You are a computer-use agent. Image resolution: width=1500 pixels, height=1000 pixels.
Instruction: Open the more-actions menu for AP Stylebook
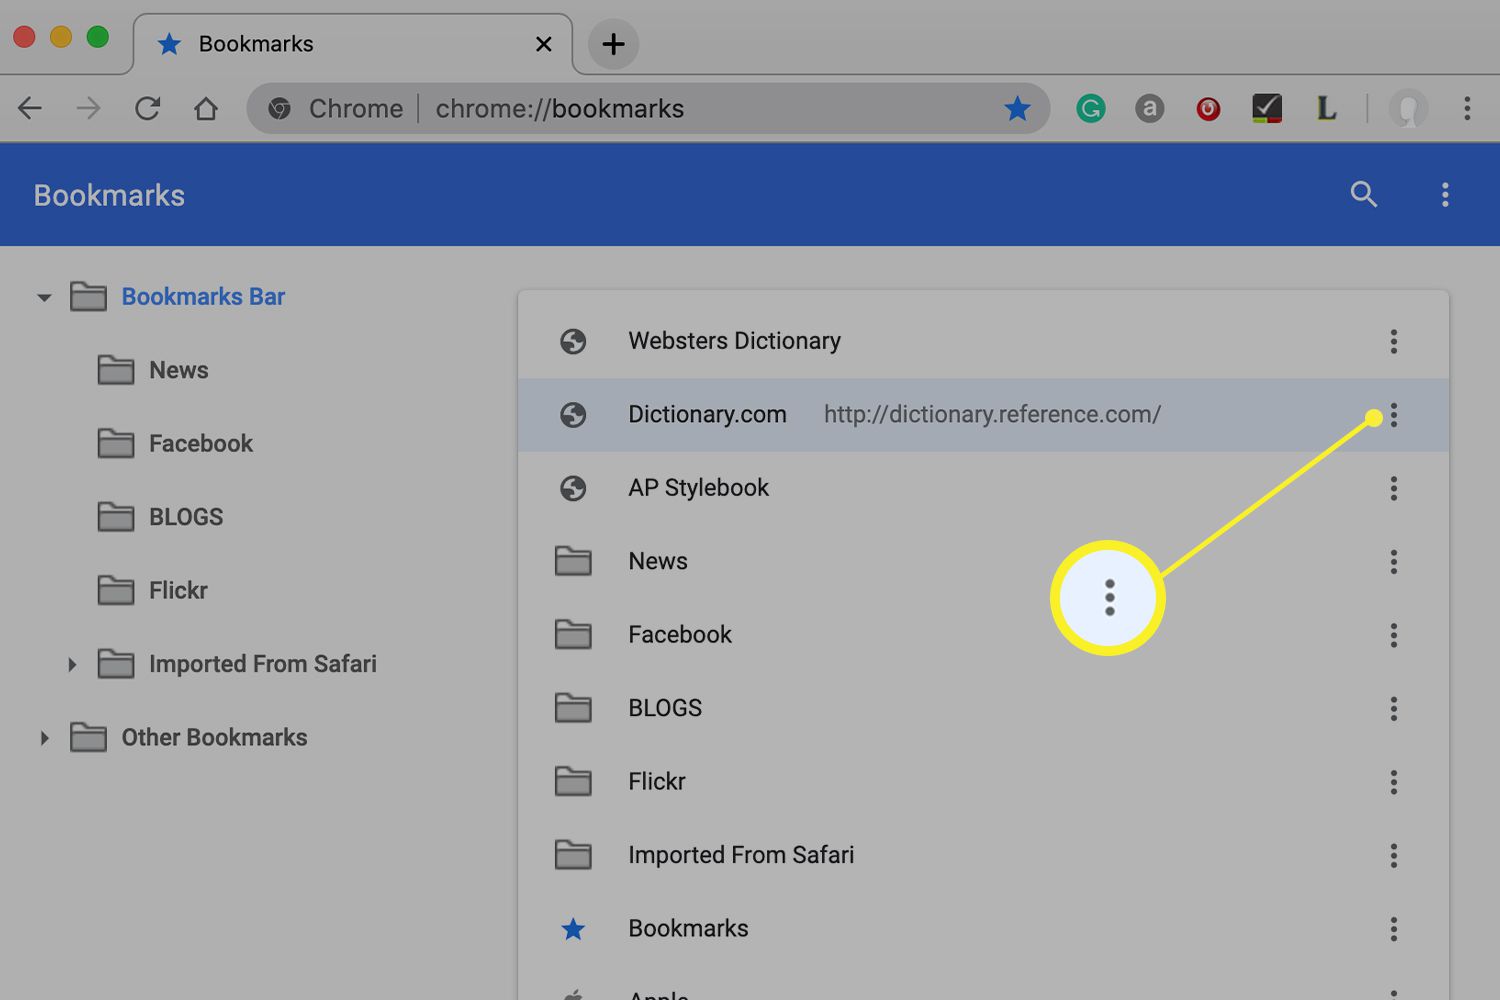tap(1393, 488)
